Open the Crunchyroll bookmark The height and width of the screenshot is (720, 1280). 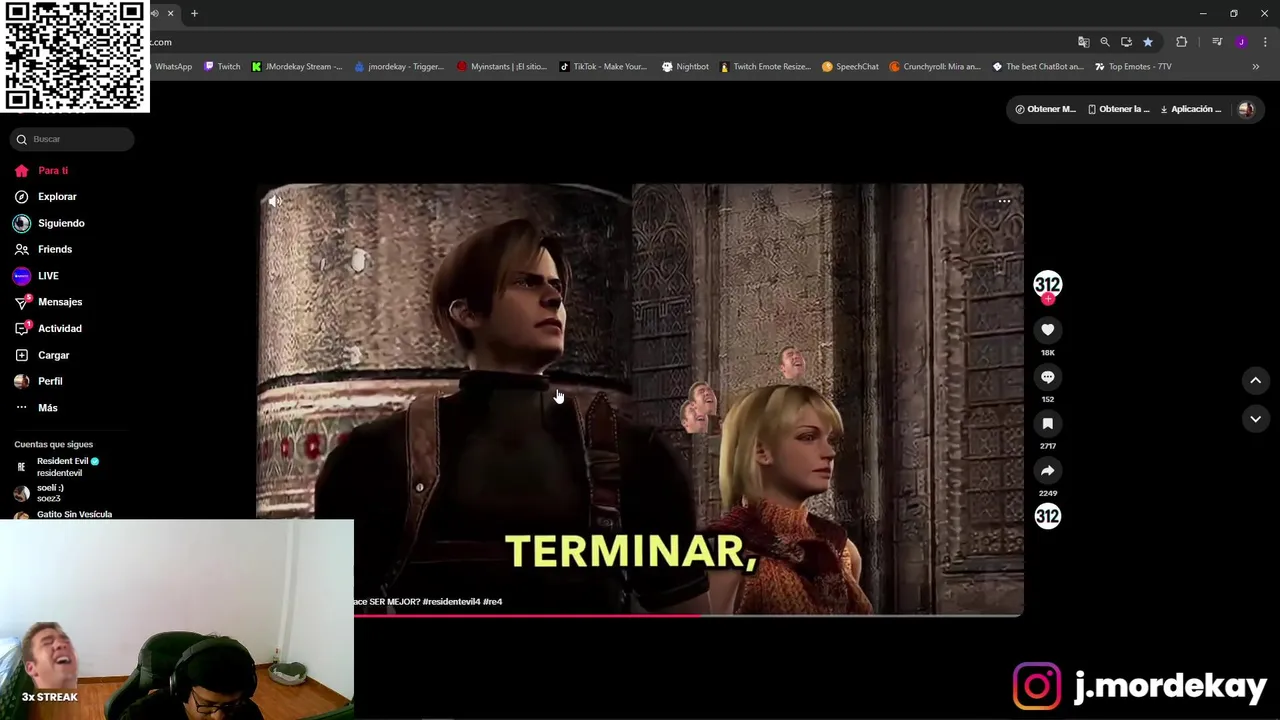click(935, 67)
